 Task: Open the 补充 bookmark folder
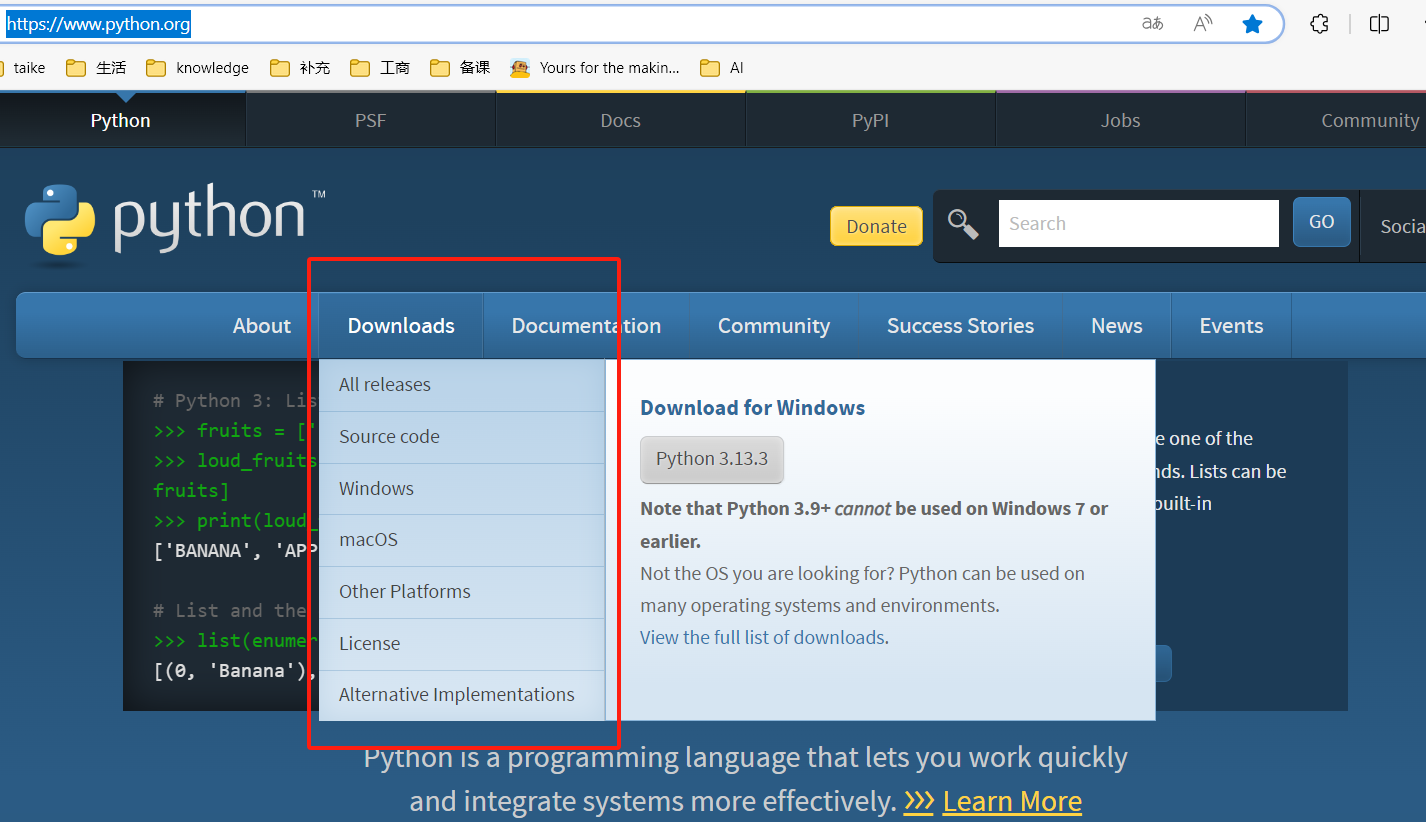(299, 68)
